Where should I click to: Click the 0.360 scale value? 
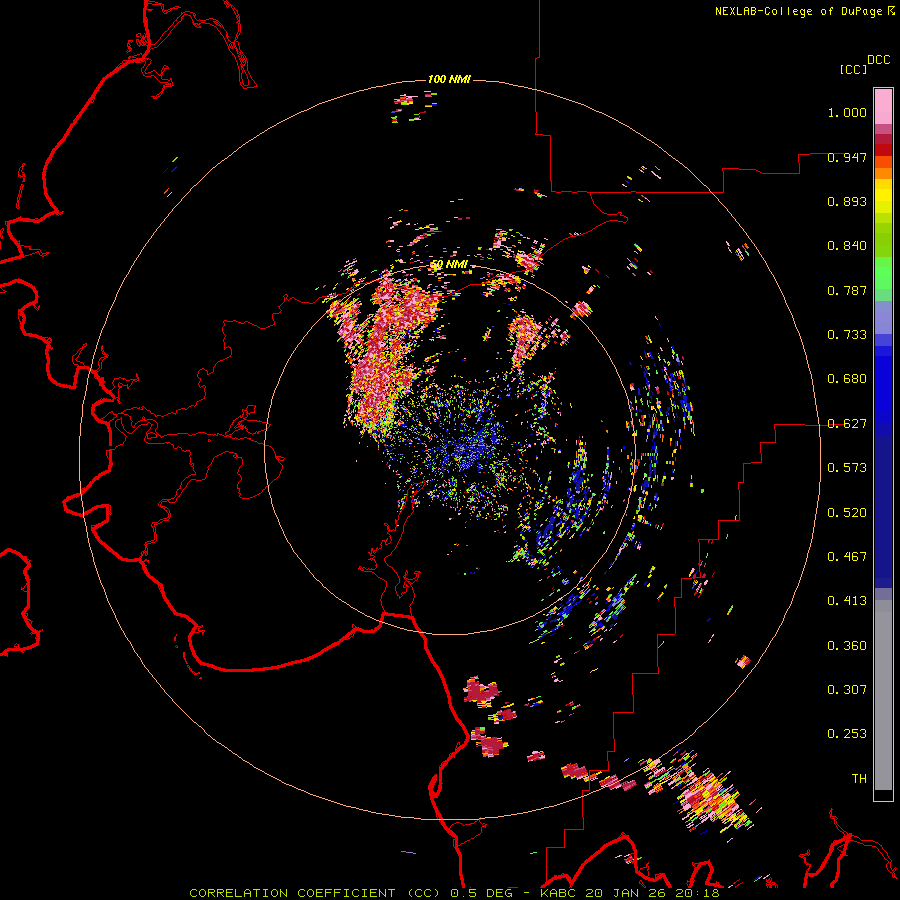point(847,646)
